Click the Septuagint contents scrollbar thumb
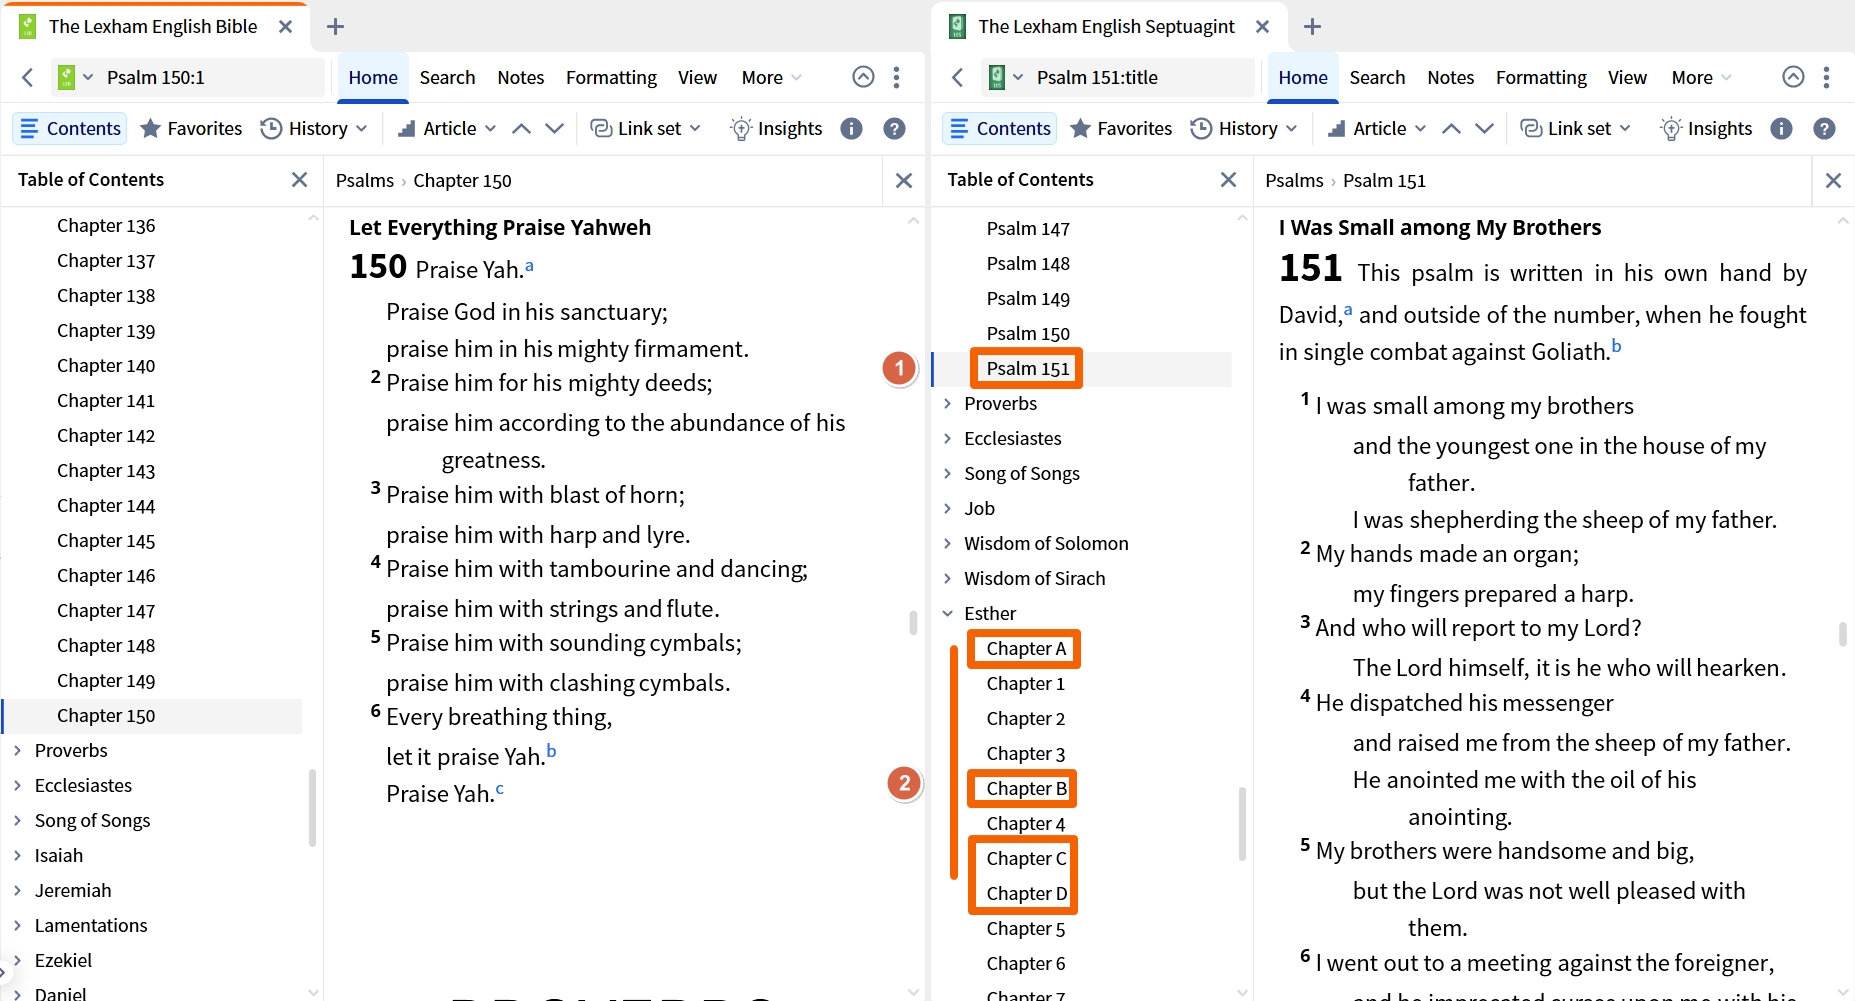The image size is (1855, 1001). coord(1242,823)
